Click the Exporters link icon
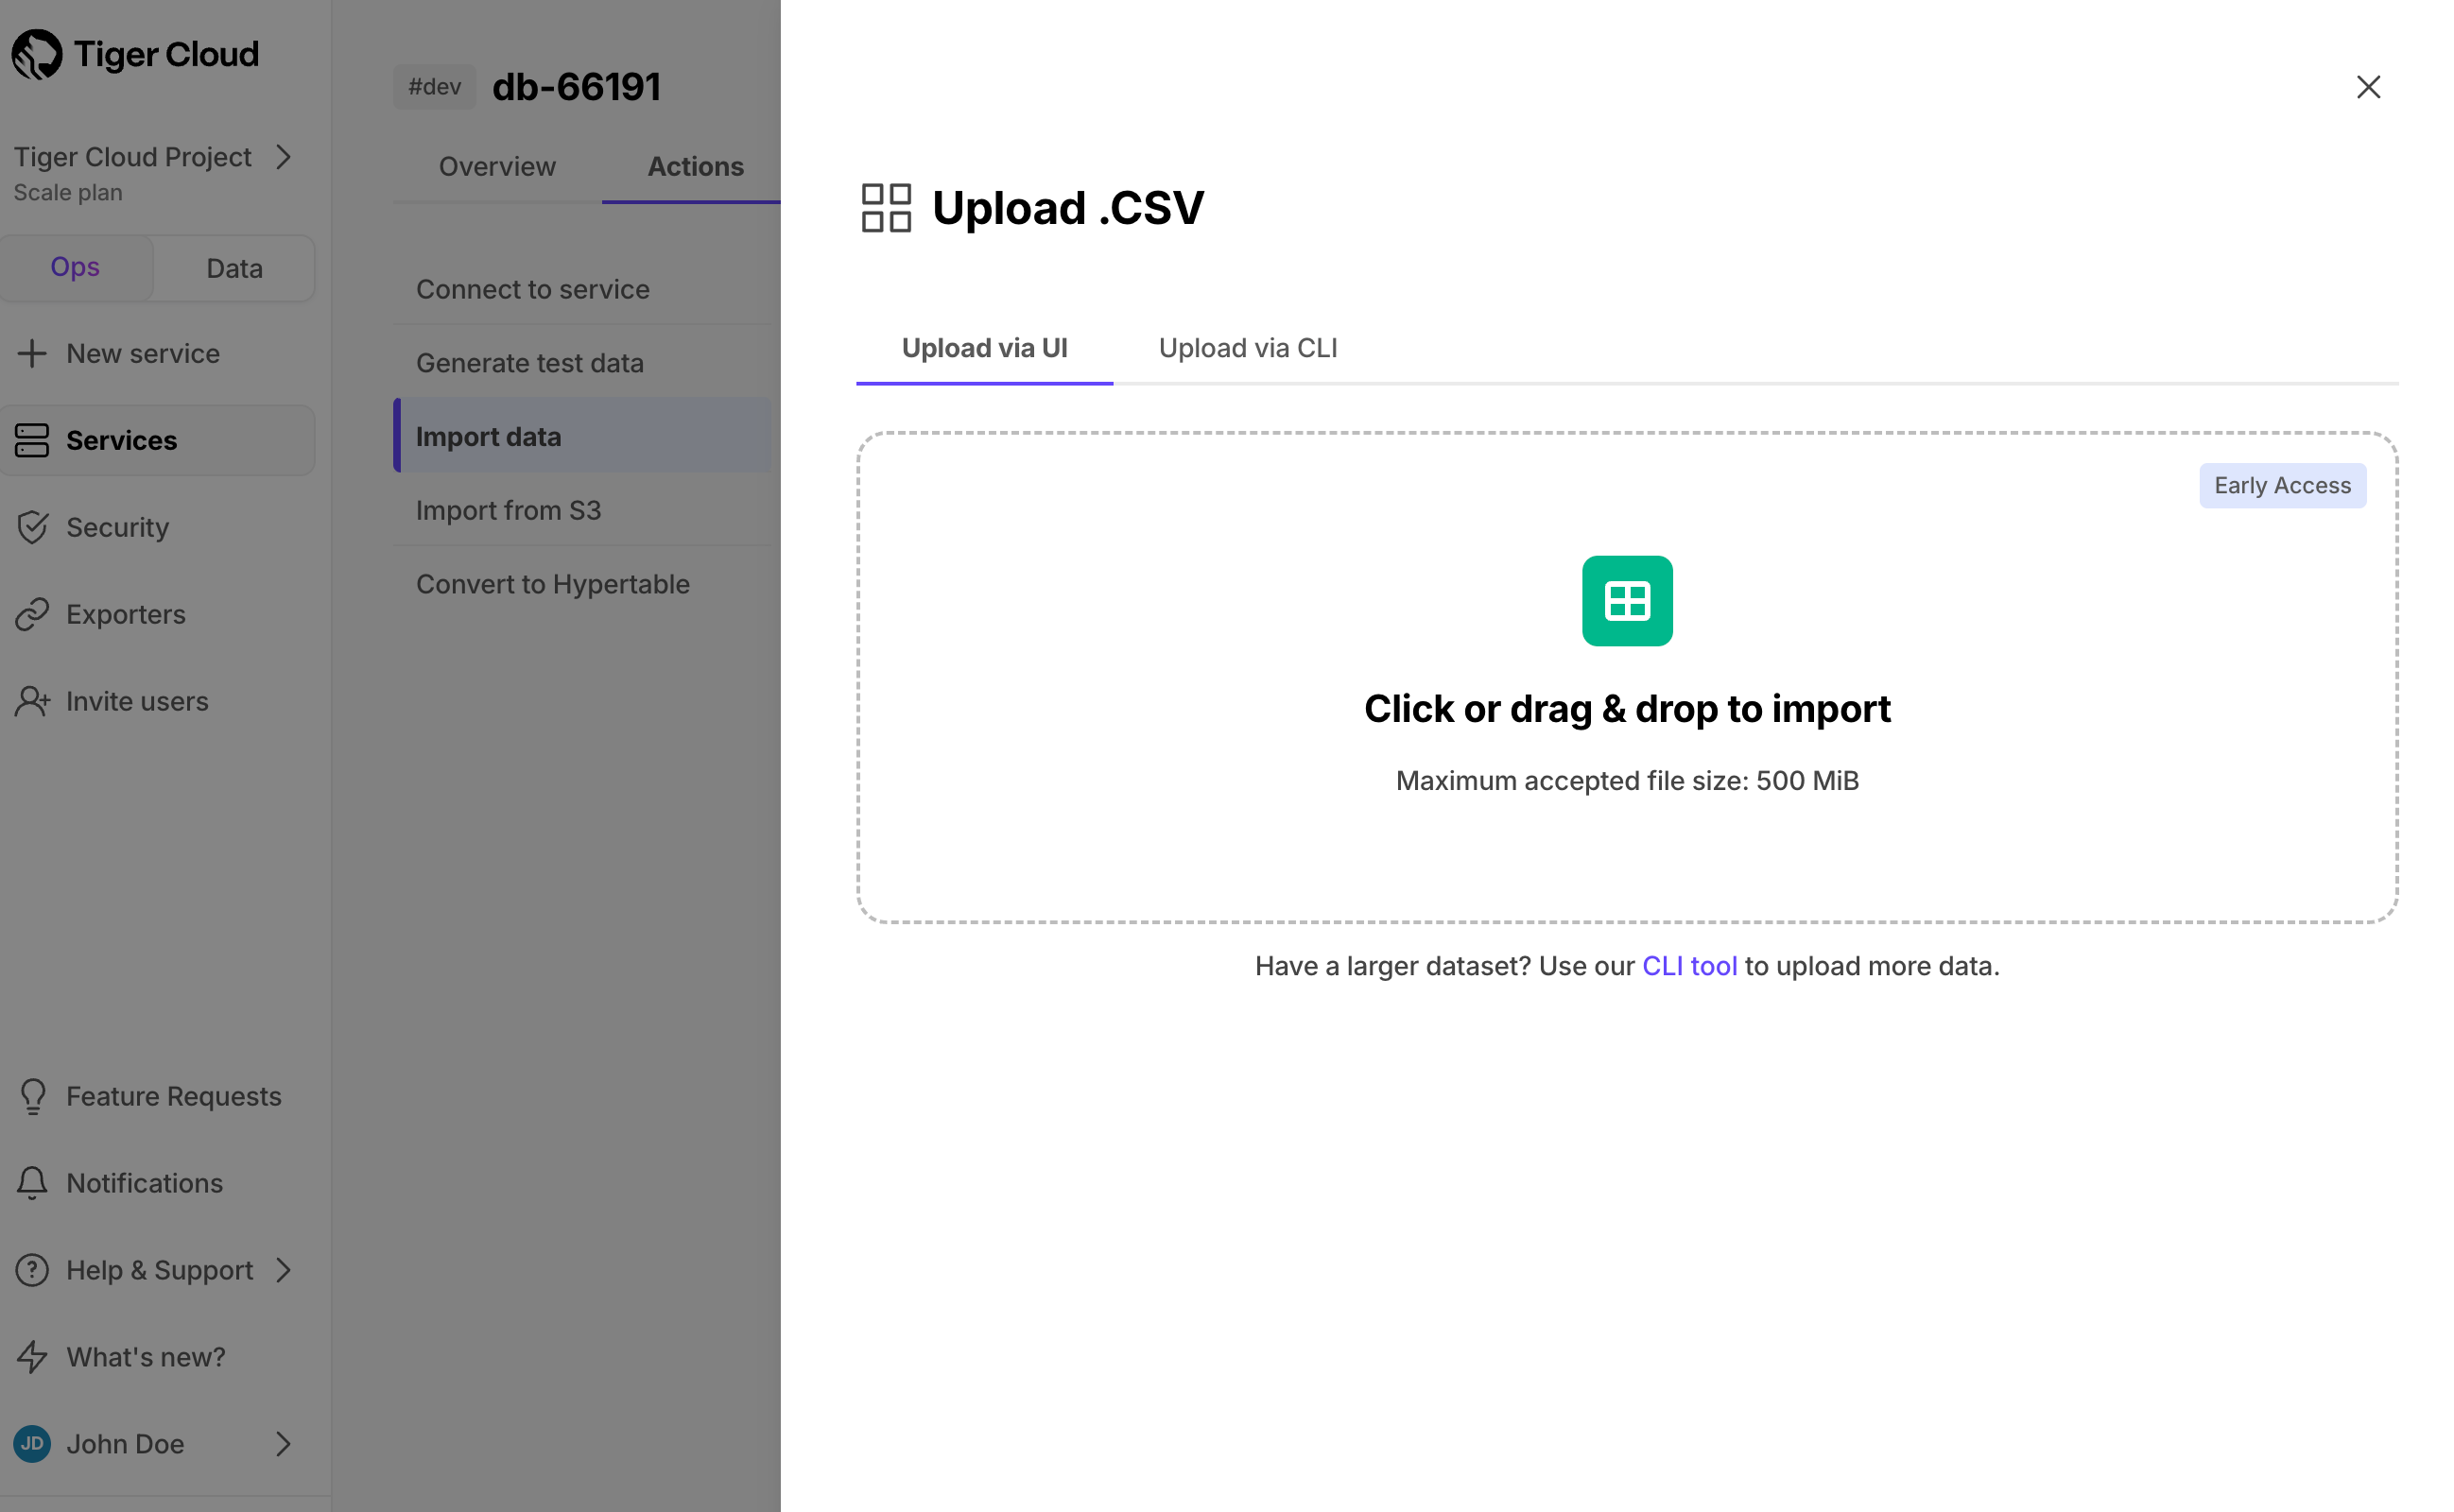Viewport: 2454px width, 1512px height. coord(33,614)
